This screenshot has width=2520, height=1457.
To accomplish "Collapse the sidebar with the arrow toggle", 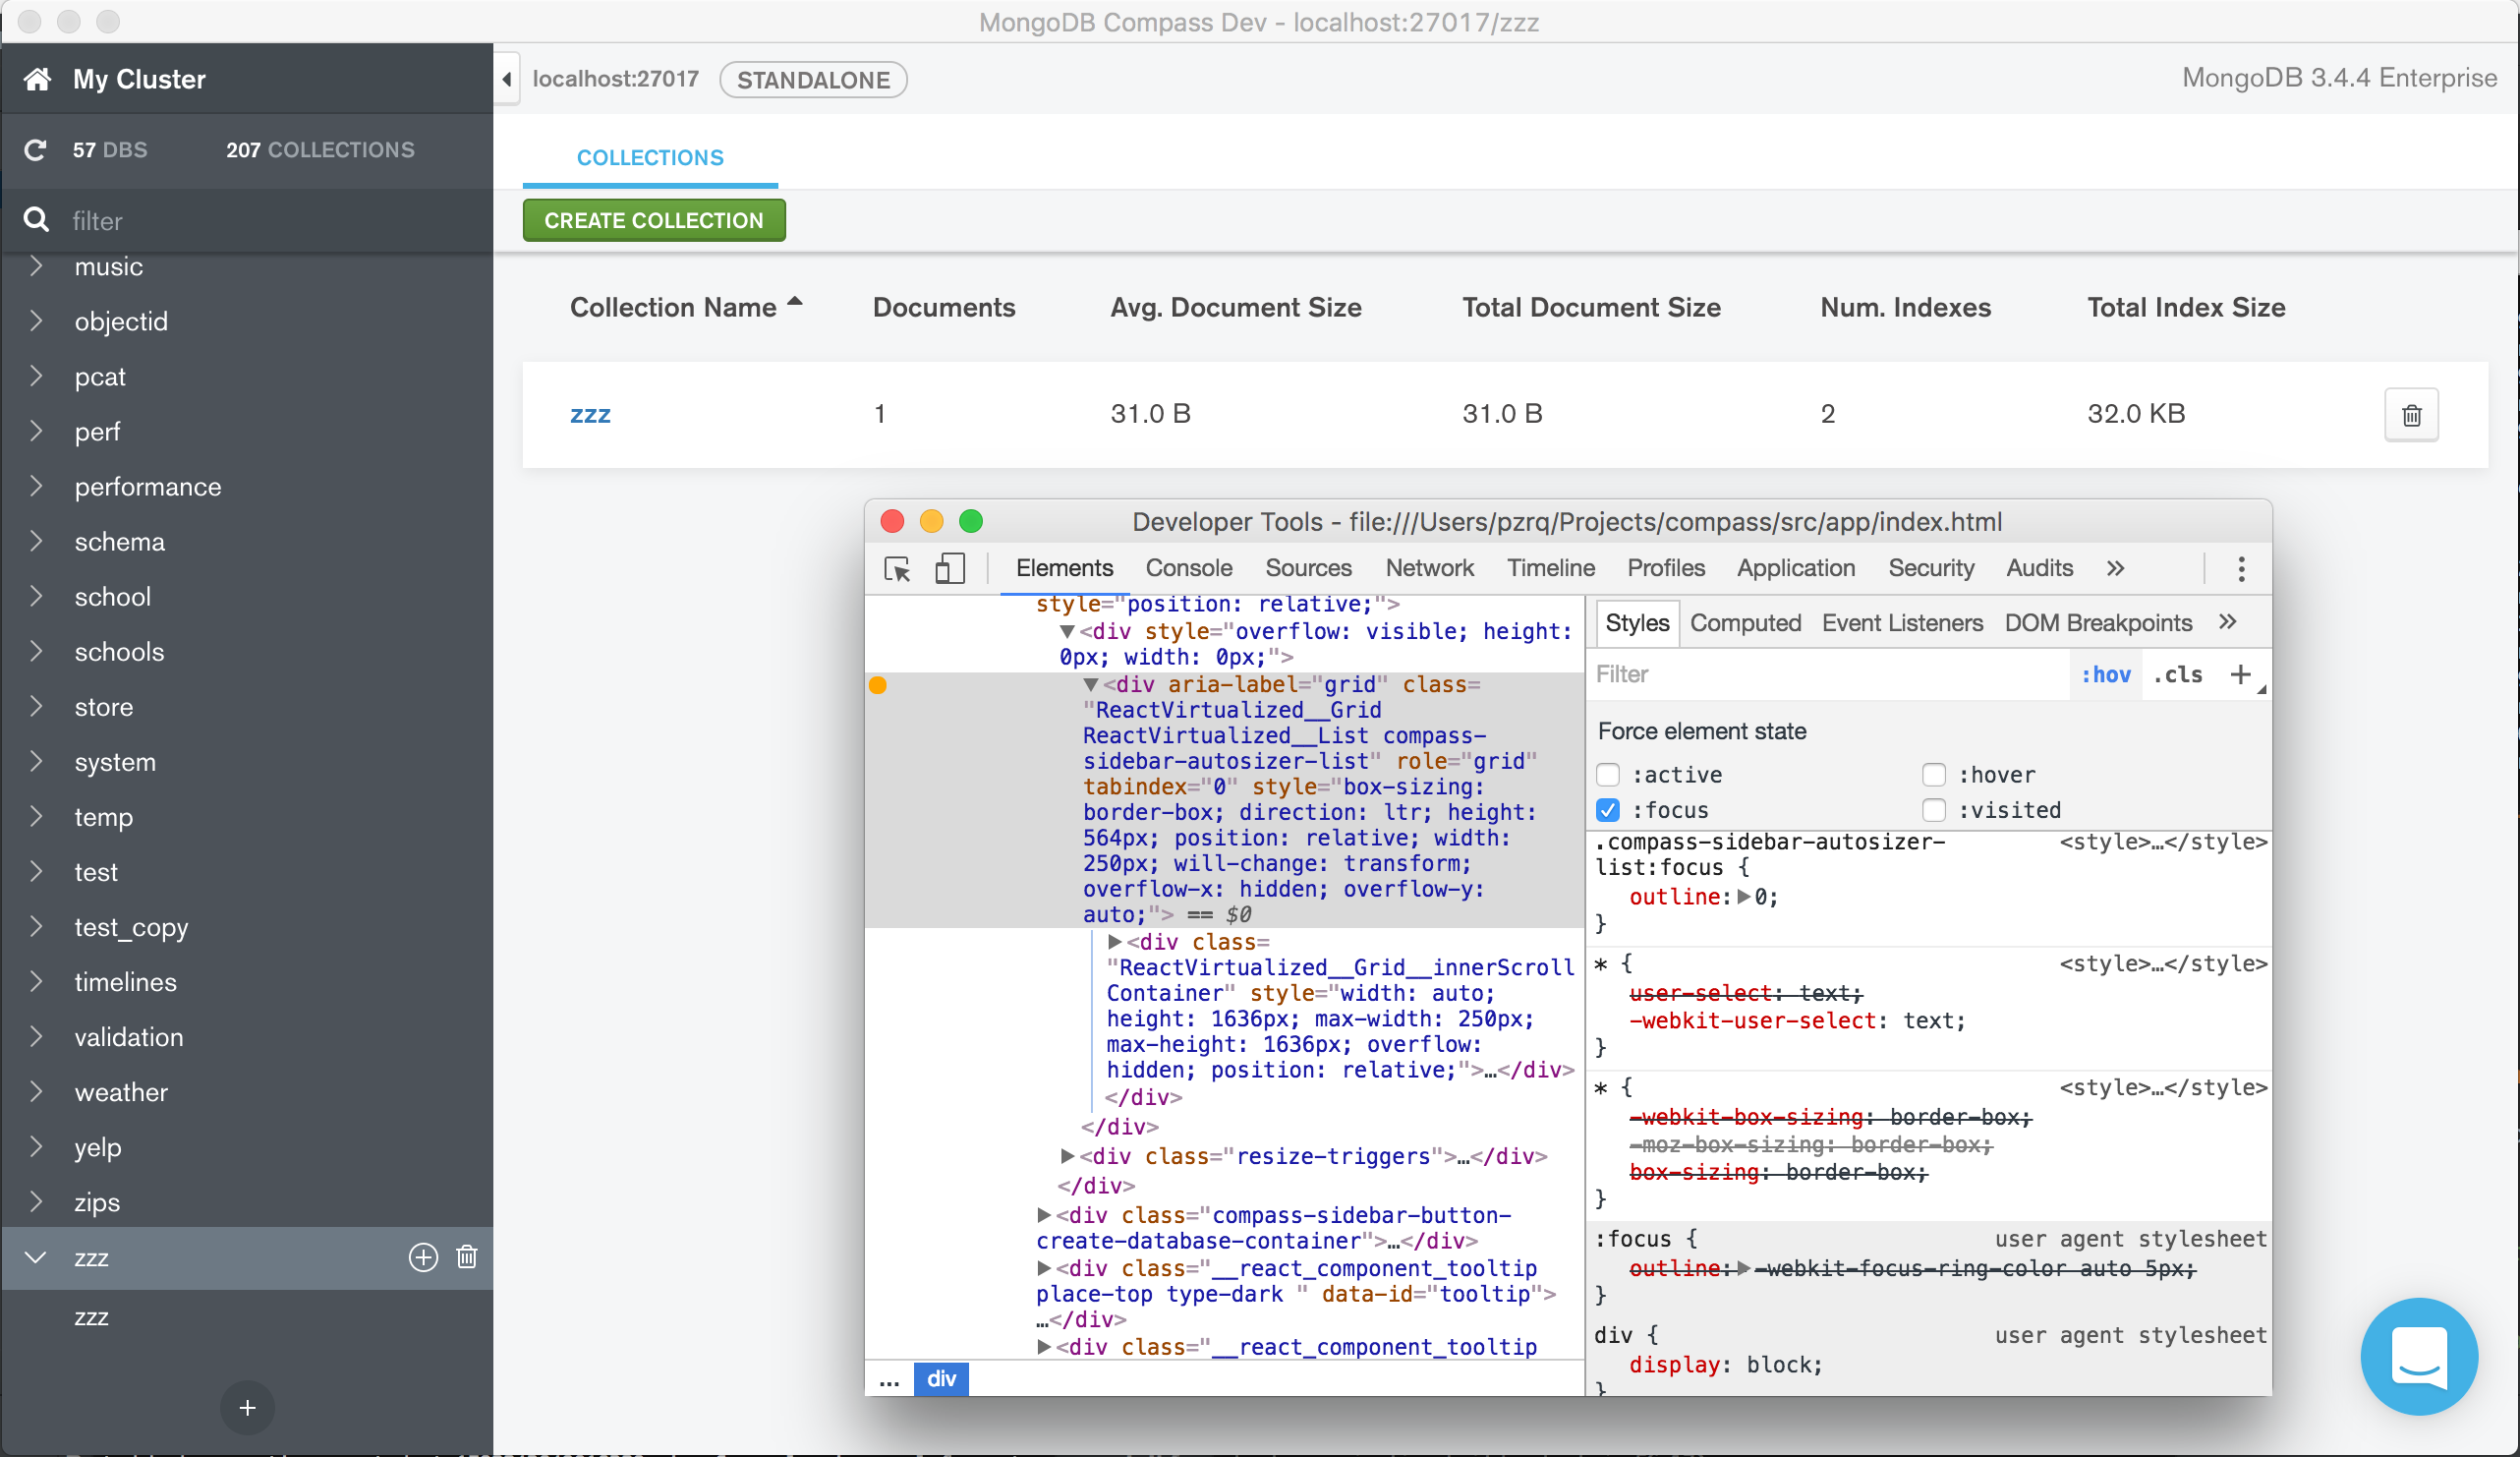I will coord(507,80).
